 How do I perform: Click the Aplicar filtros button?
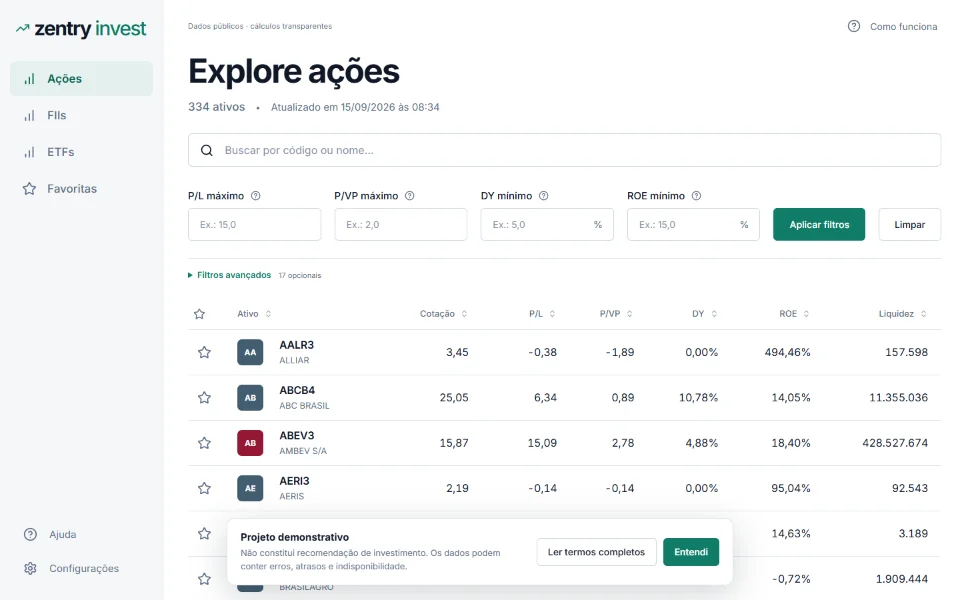819,225
